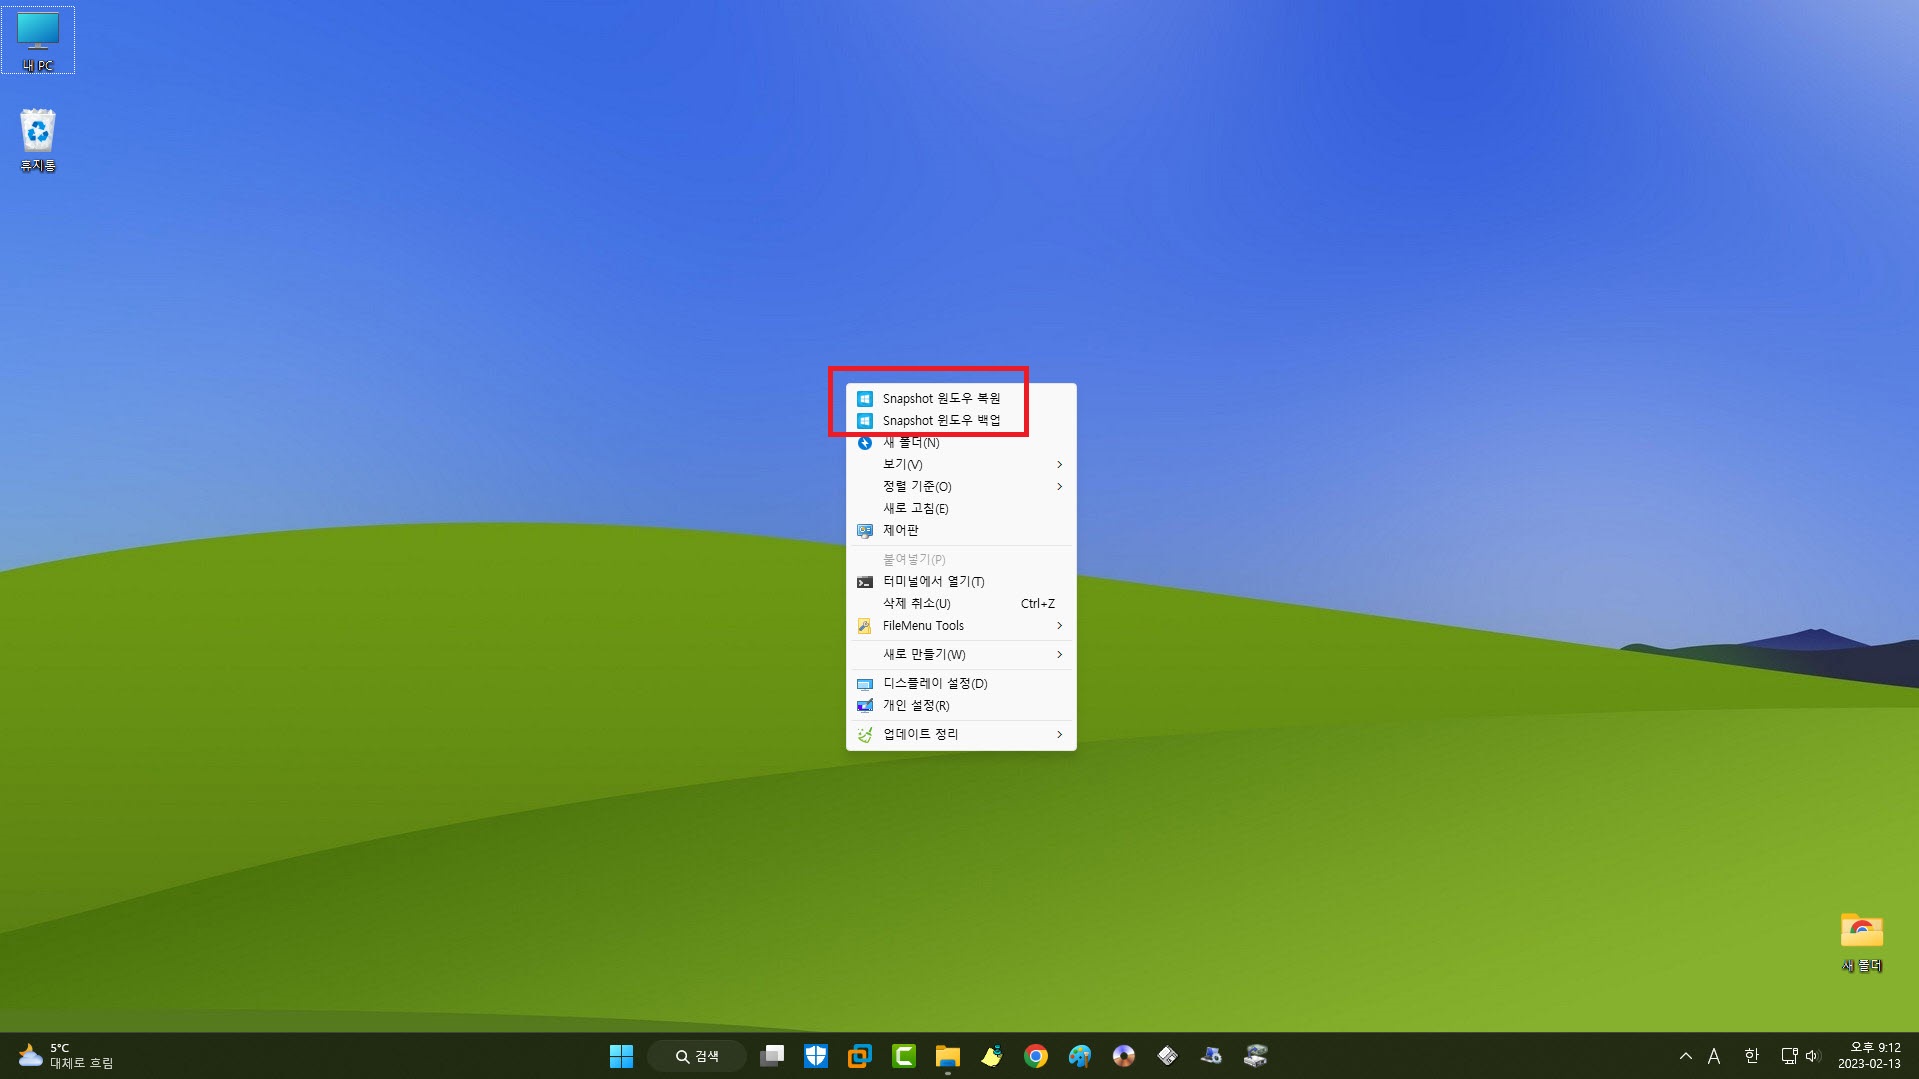Open the drive backup taskbar icon

pos(1256,1056)
